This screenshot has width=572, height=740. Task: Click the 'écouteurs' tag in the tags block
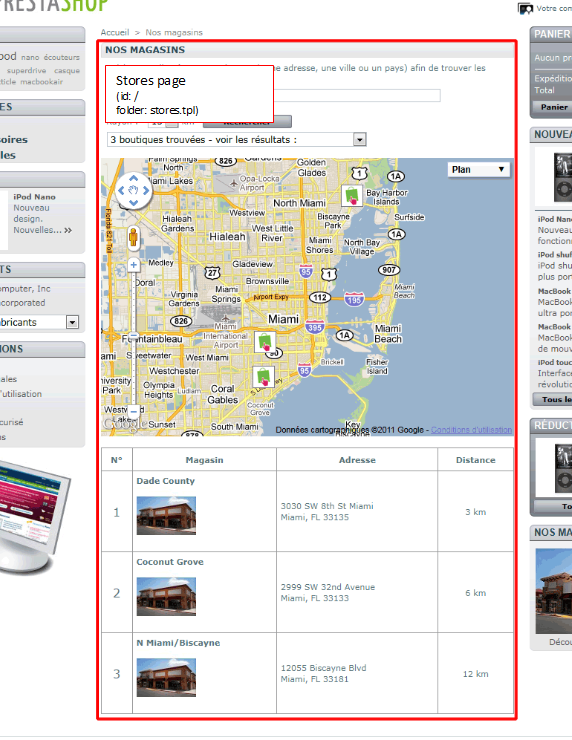[62, 58]
